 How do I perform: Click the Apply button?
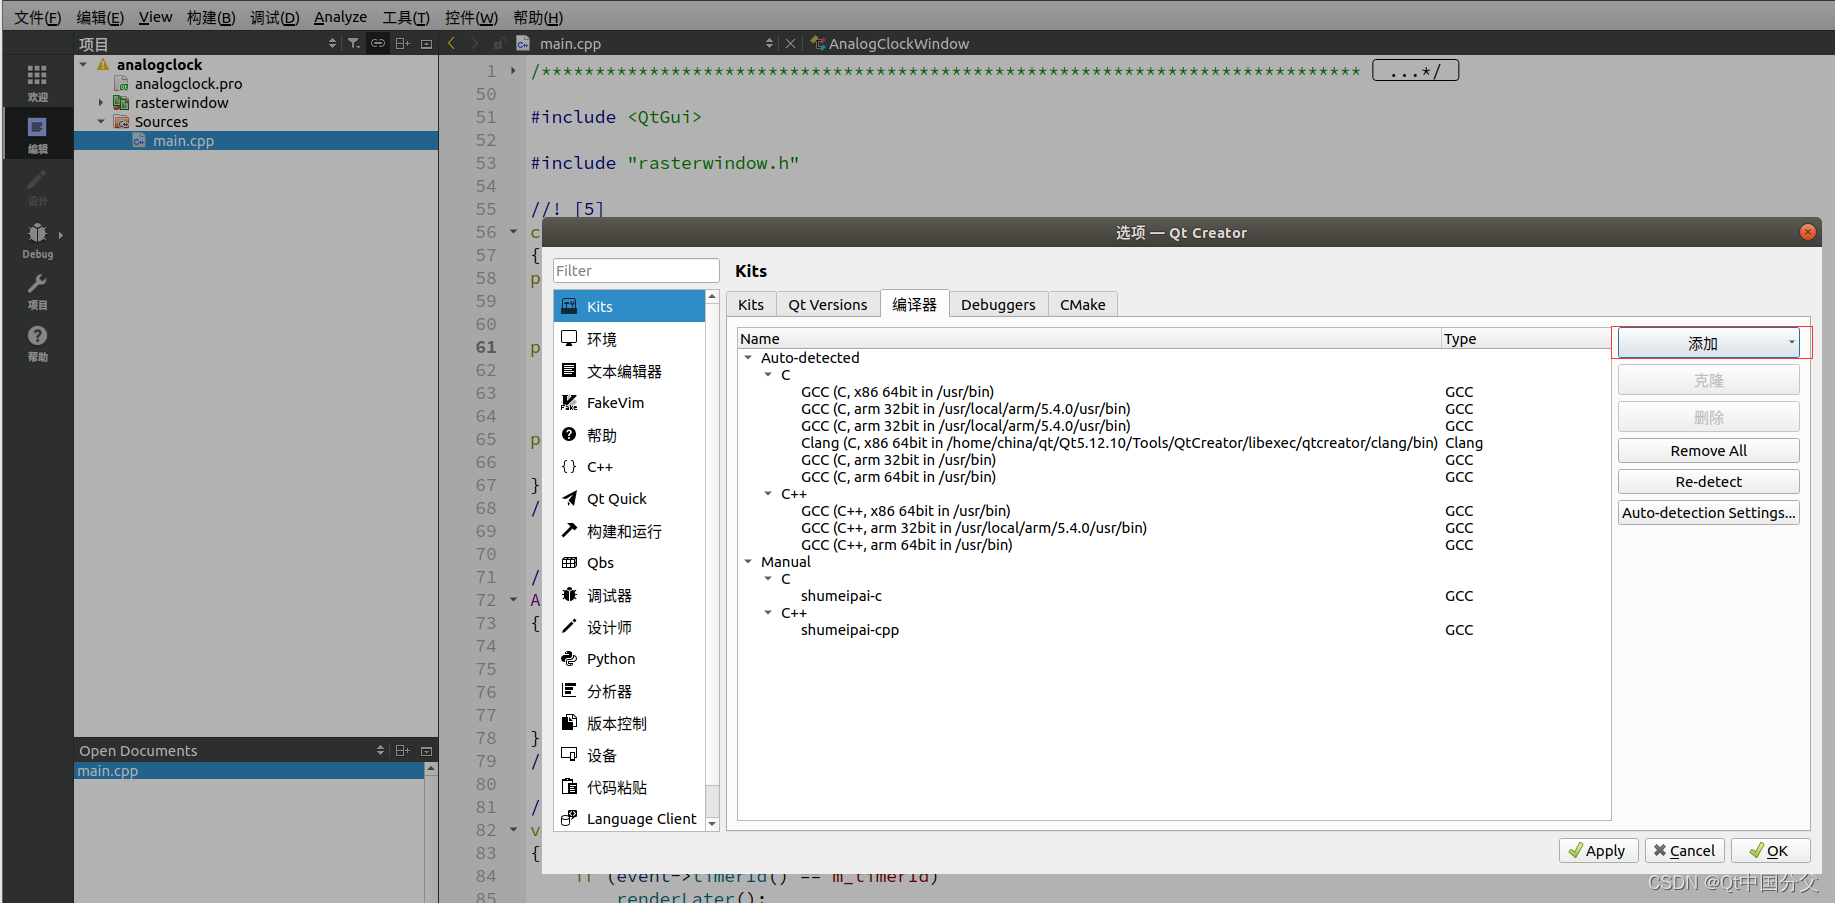tap(1598, 850)
